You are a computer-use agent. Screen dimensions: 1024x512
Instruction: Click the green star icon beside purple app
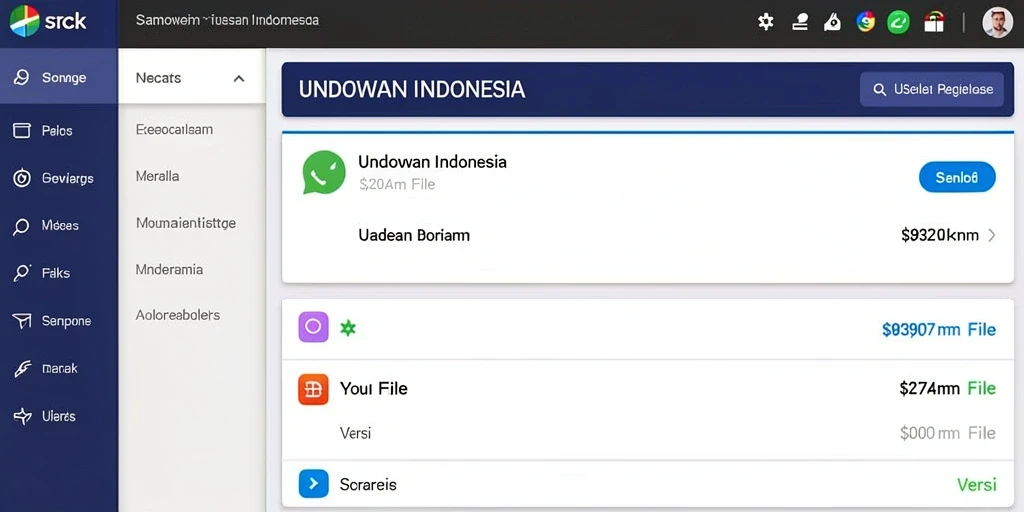[348, 328]
